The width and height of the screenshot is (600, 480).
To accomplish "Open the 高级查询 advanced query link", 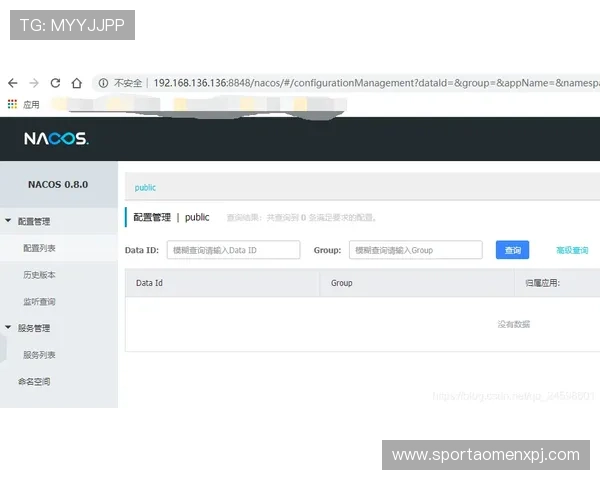I will (572, 250).
